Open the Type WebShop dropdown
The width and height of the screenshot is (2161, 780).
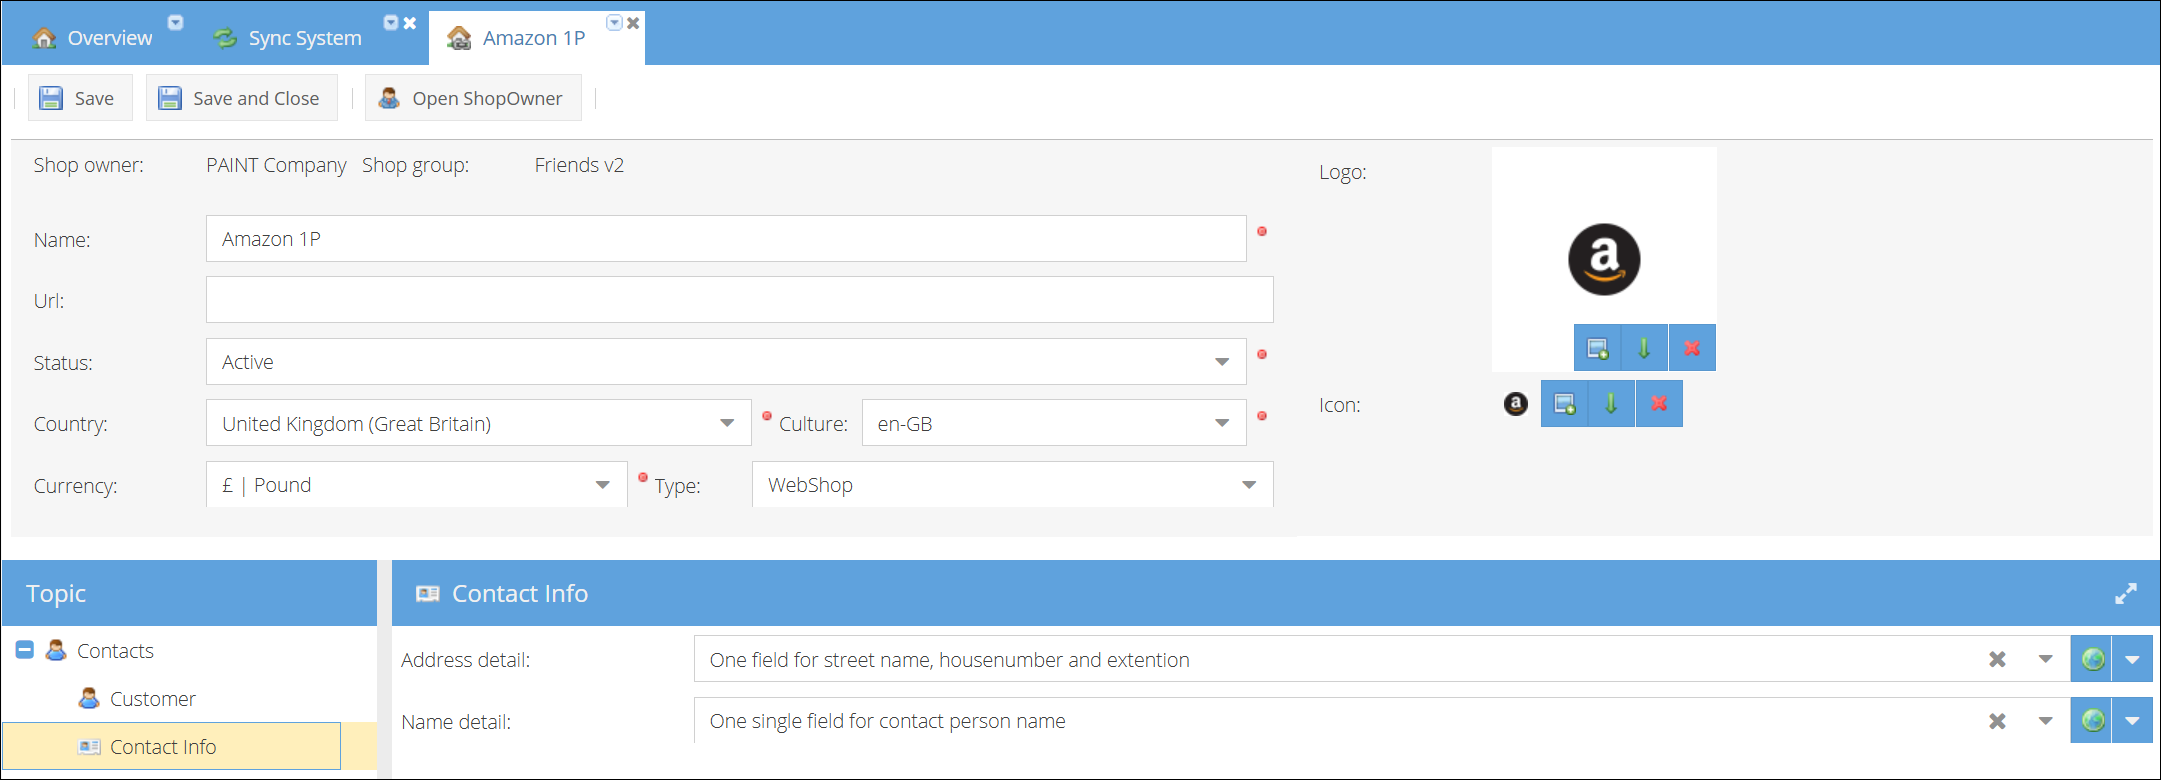pos(1249,485)
